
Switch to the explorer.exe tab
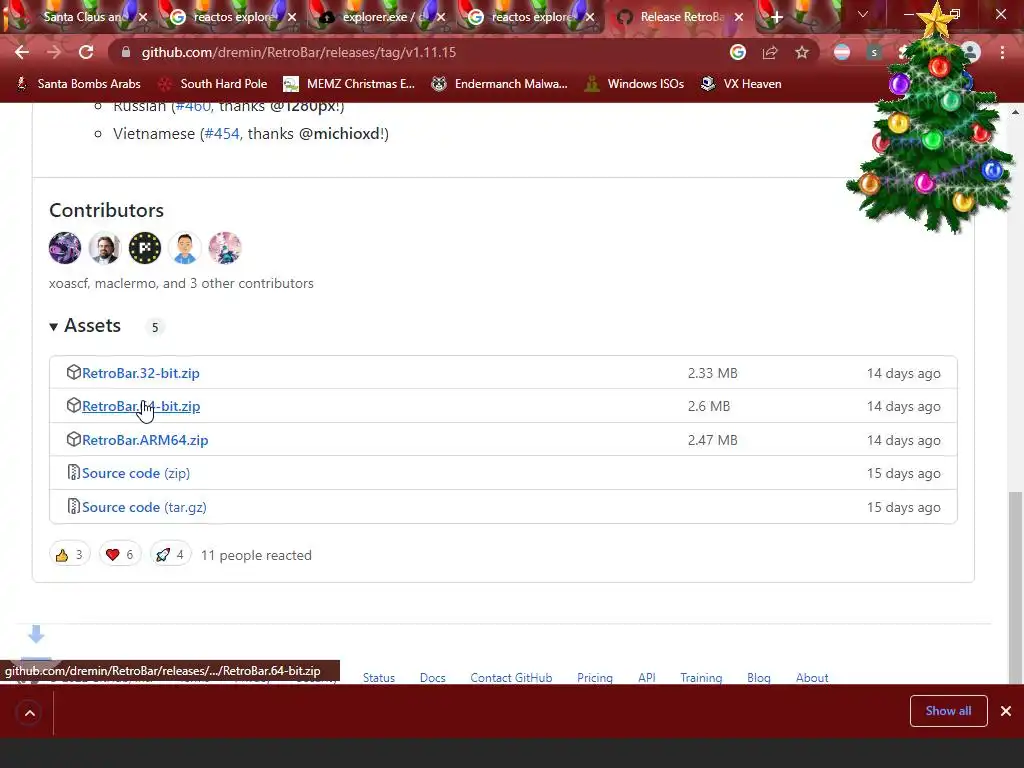point(384,17)
